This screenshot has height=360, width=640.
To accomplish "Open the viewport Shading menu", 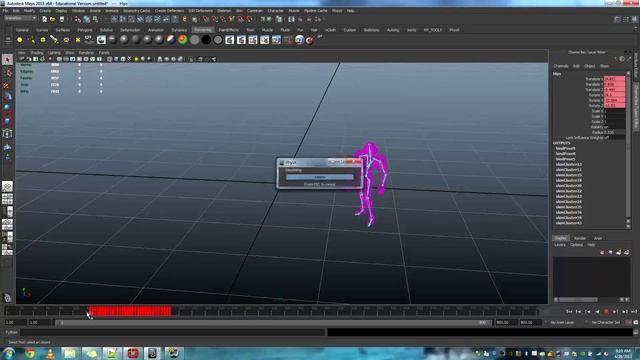I will click(x=37, y=53).
